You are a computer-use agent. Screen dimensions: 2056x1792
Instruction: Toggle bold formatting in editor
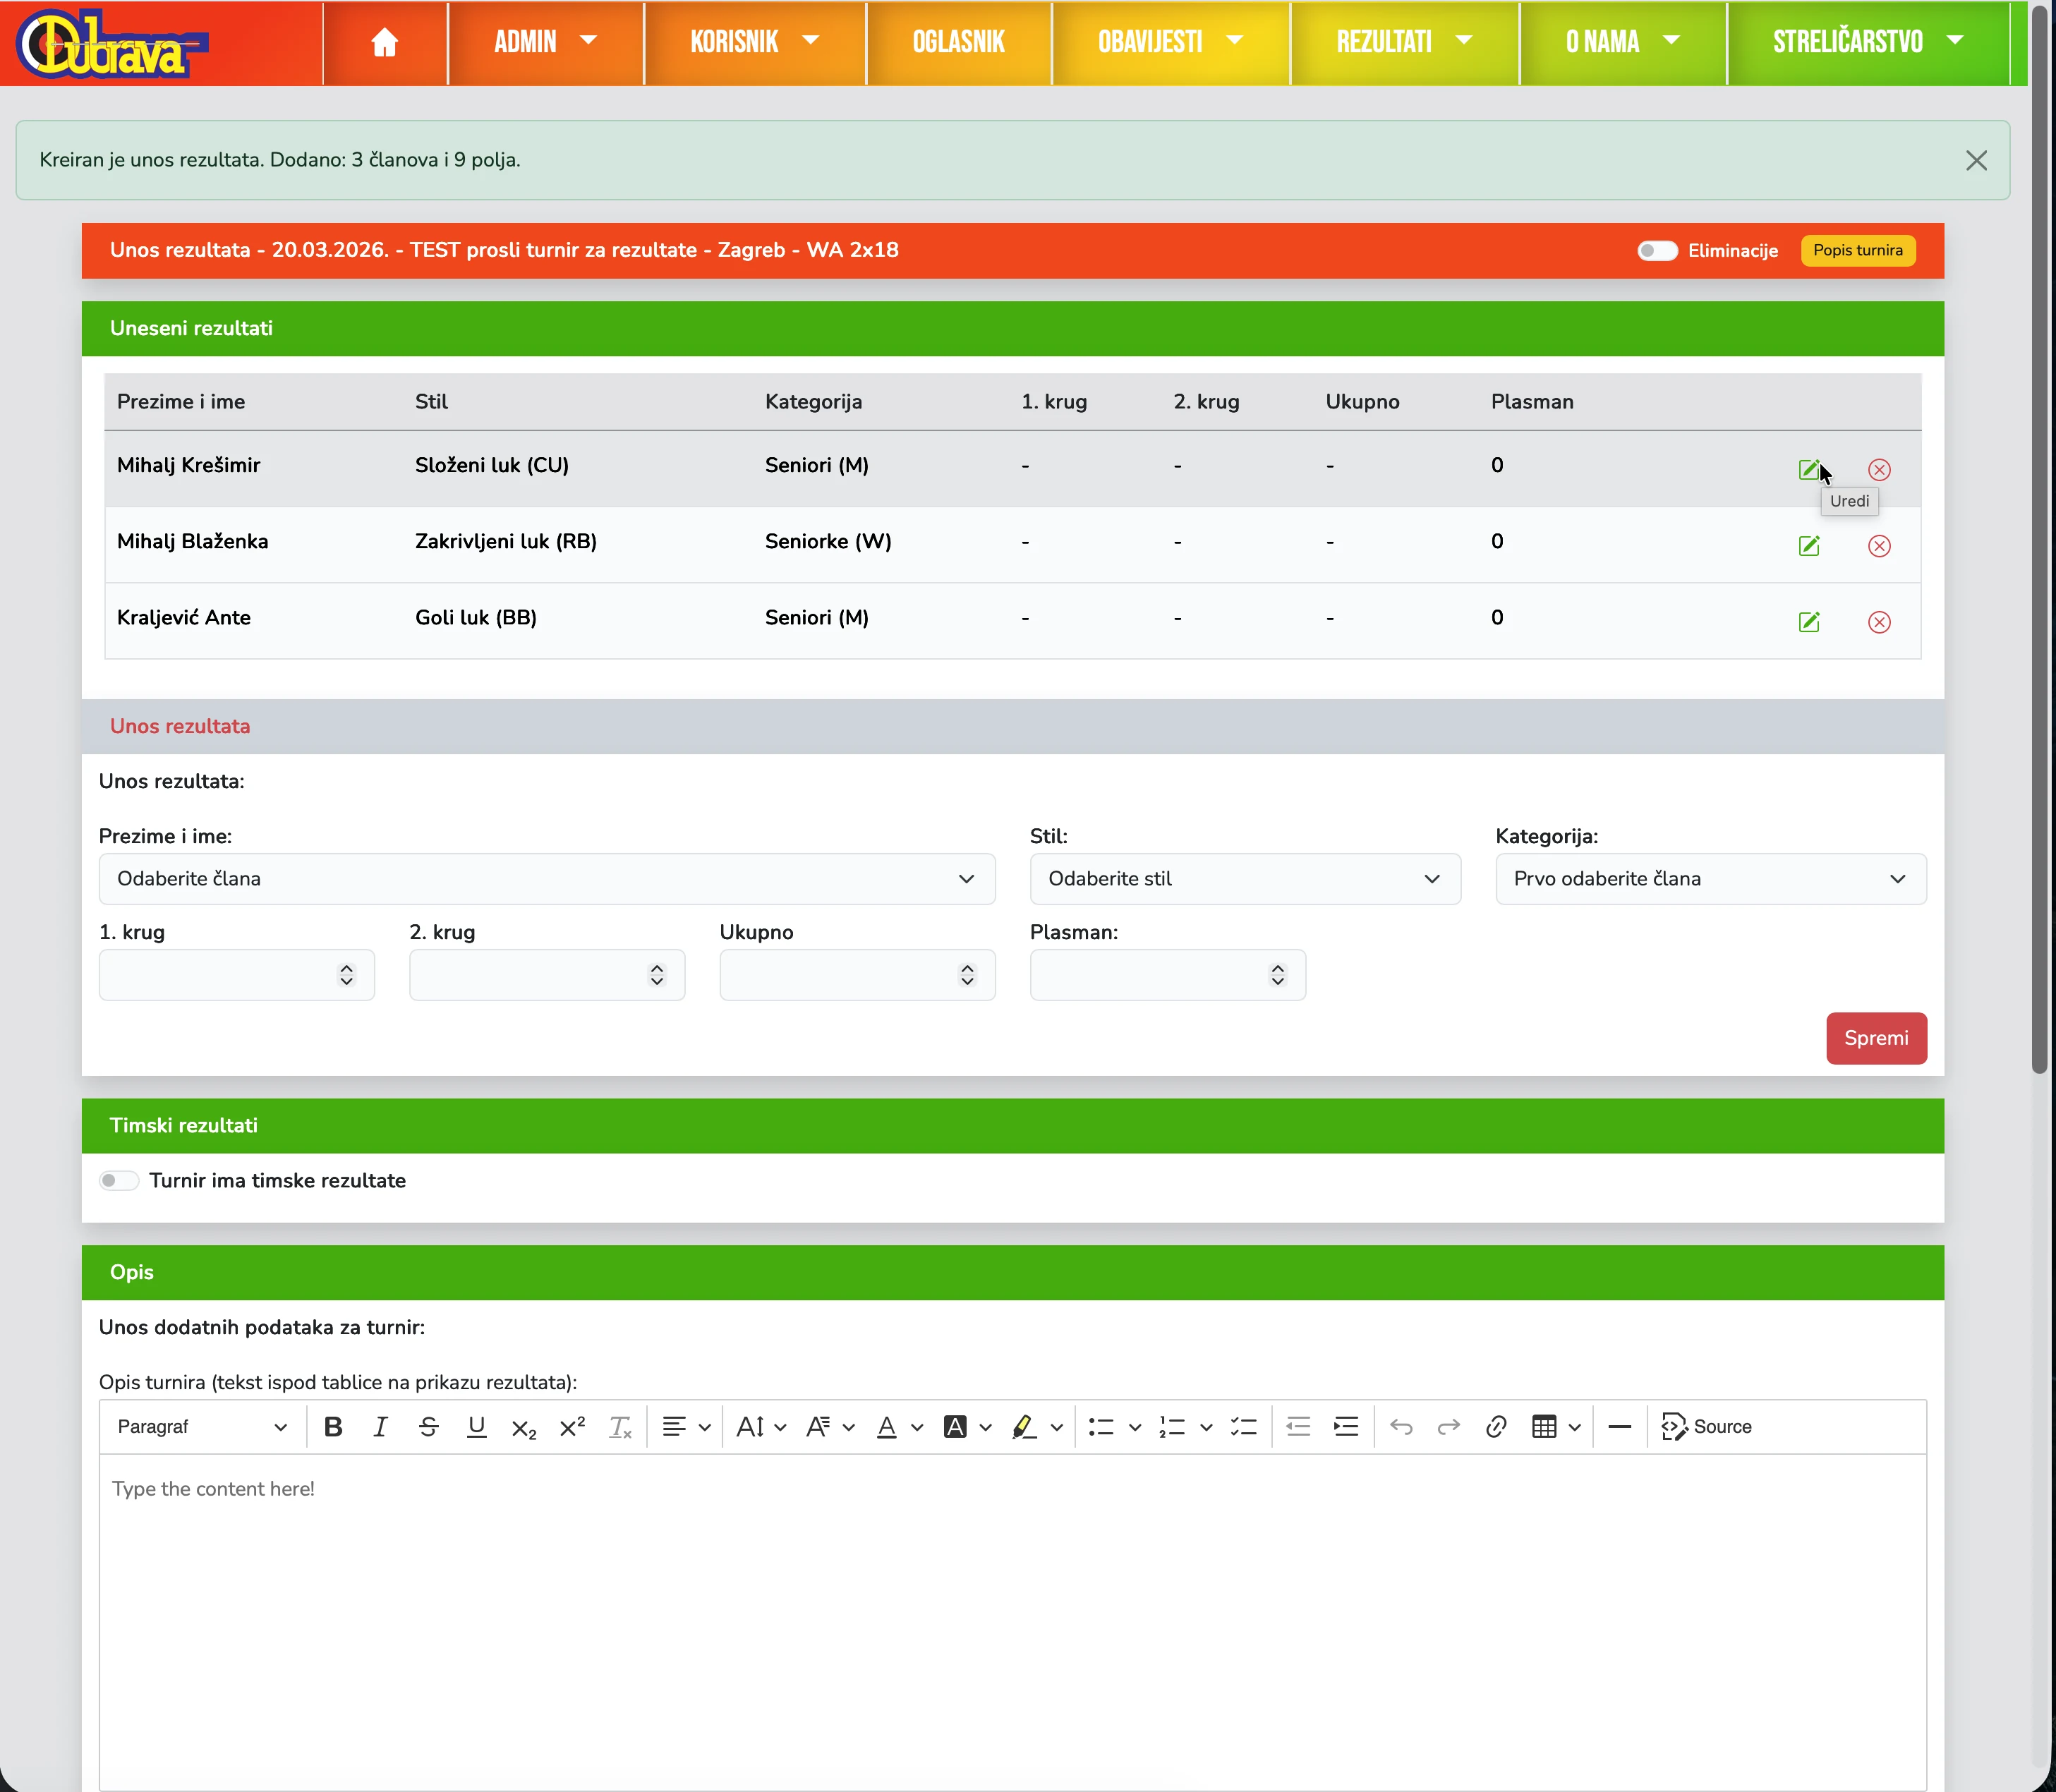coord(333,1427)
